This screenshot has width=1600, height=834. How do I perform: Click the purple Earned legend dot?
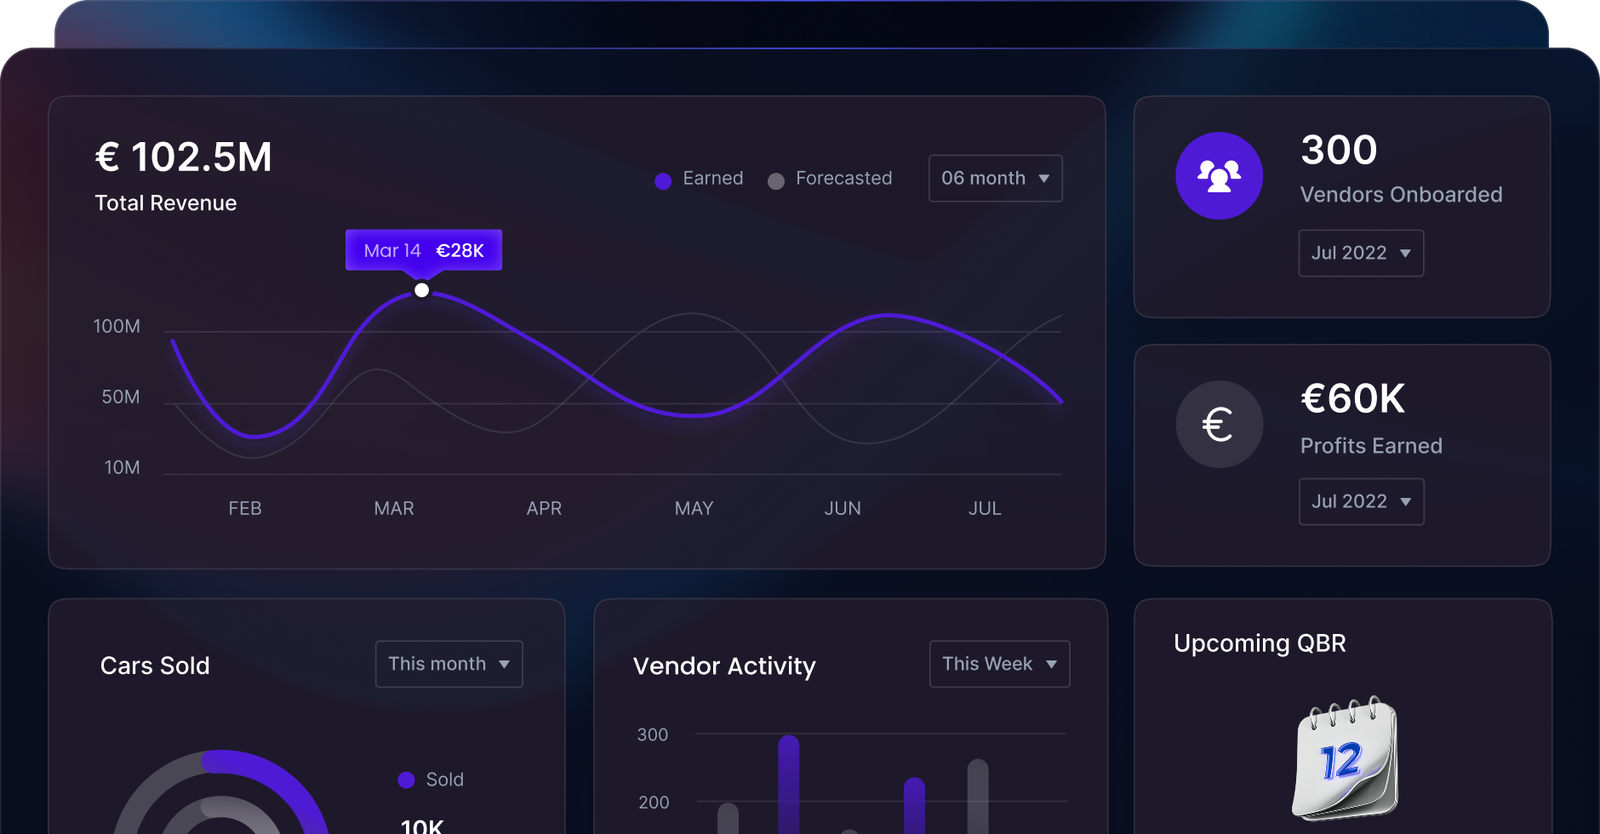pyautogui.click(x=663, y=181)
